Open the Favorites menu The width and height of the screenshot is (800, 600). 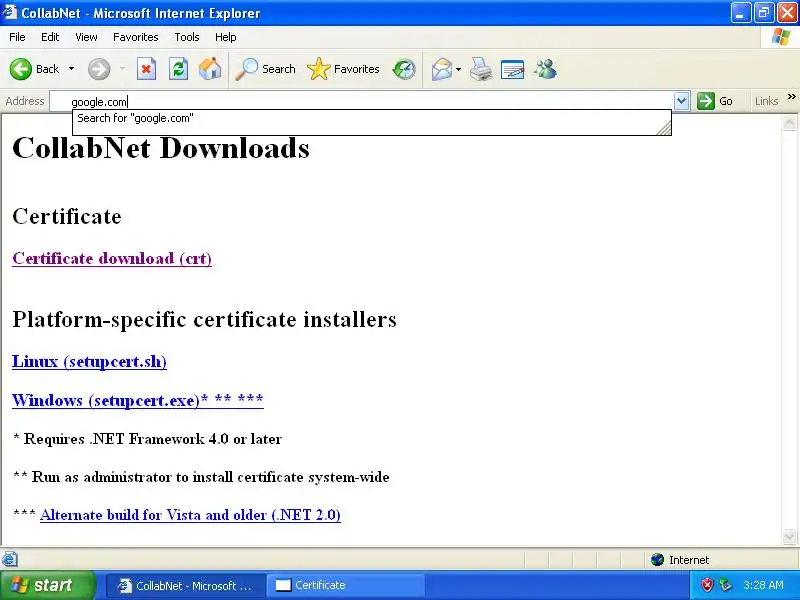tap(136, 37)
